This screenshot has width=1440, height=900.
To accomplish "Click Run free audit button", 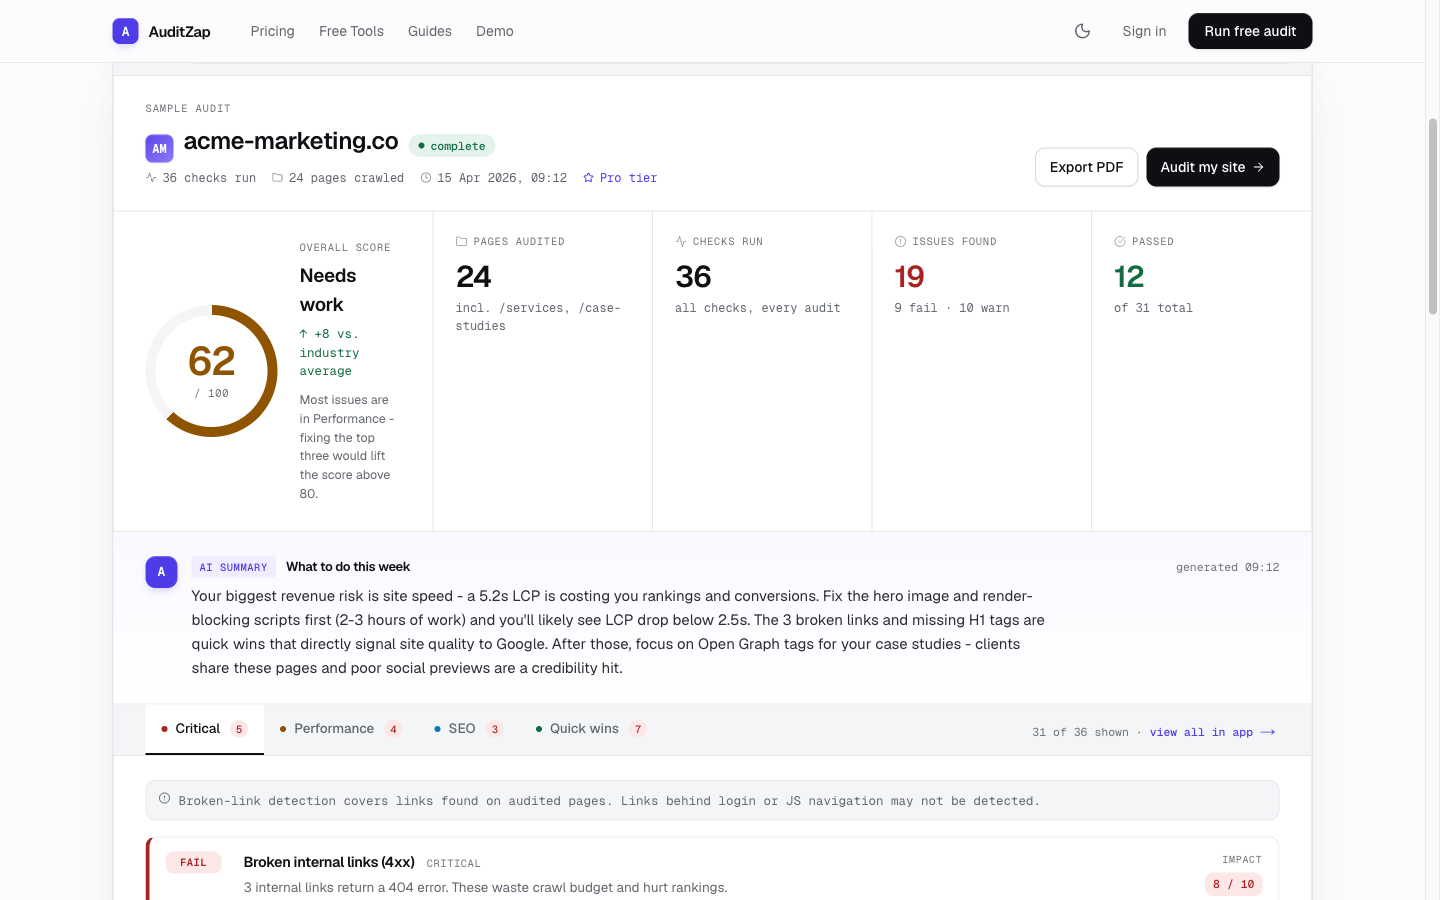I will 1250,31.
